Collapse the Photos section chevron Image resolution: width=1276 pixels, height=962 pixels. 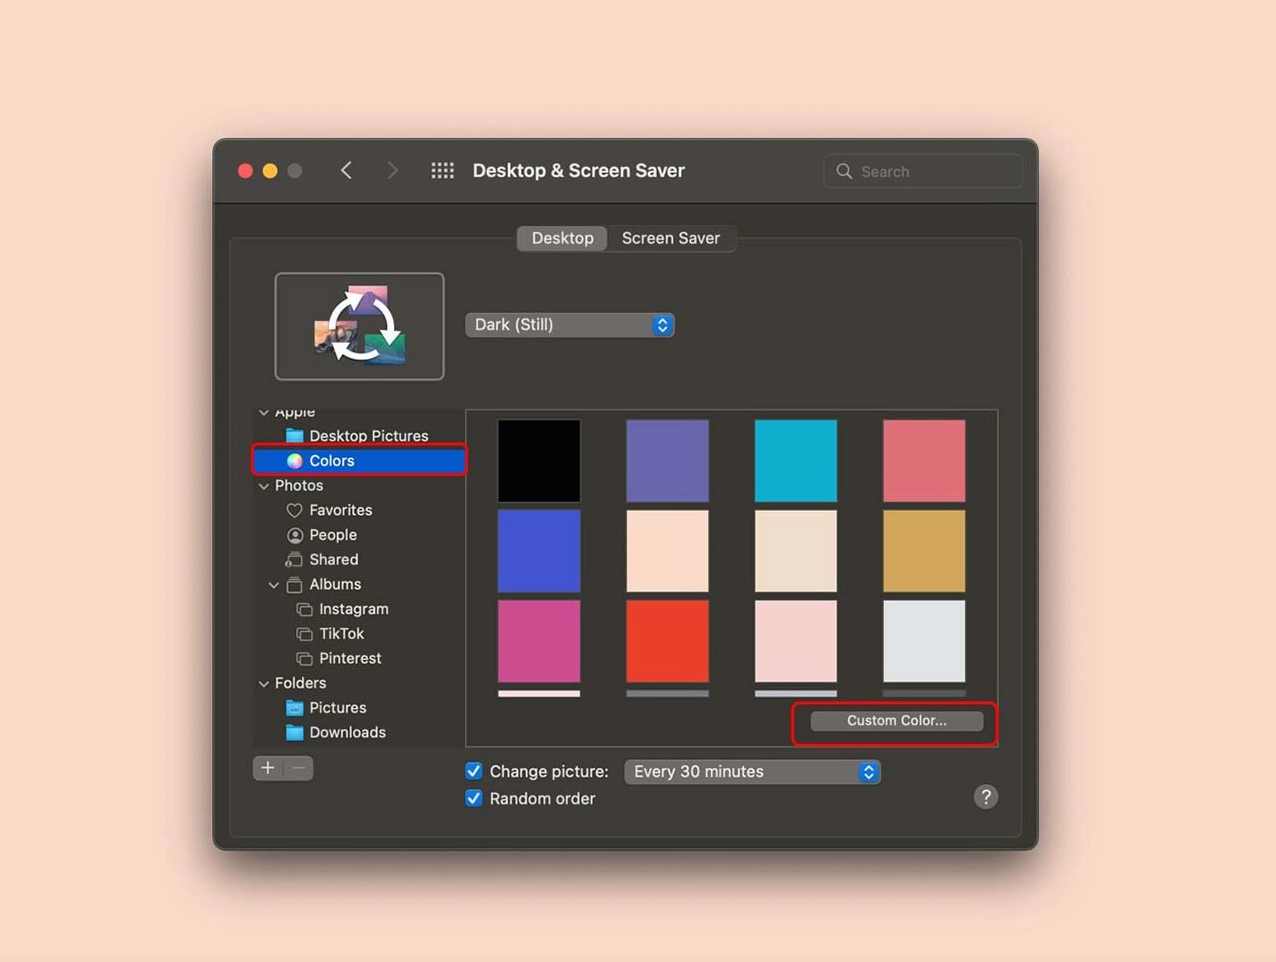click(x=264, y=486)
